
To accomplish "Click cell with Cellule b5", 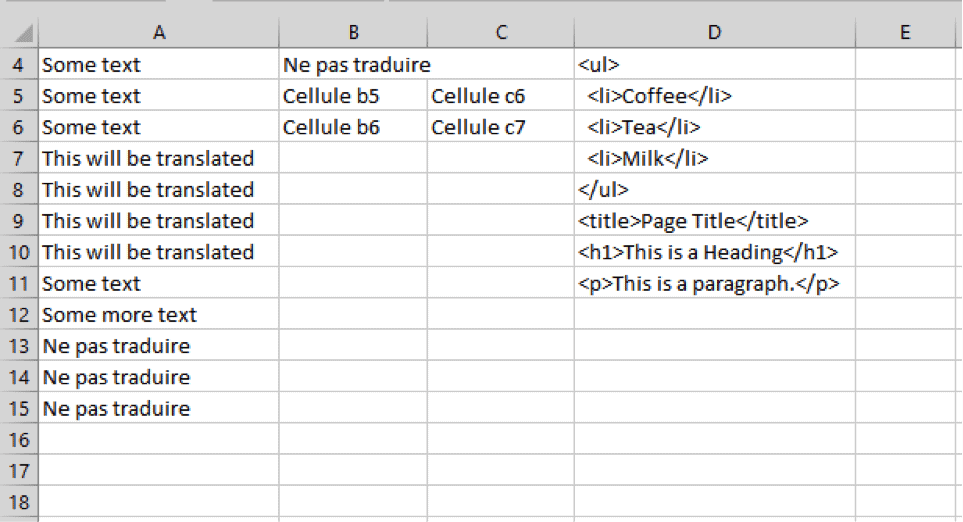I will click(x=353, y=96).
